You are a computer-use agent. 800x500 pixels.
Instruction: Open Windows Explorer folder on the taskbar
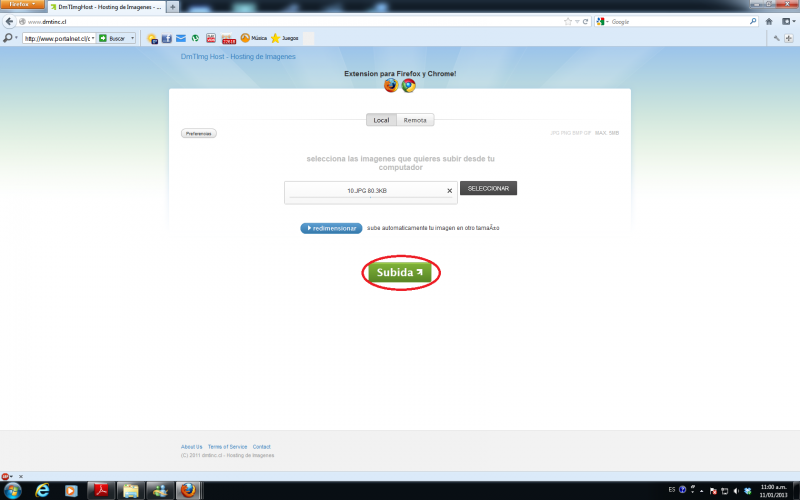[x=131, y=491]
